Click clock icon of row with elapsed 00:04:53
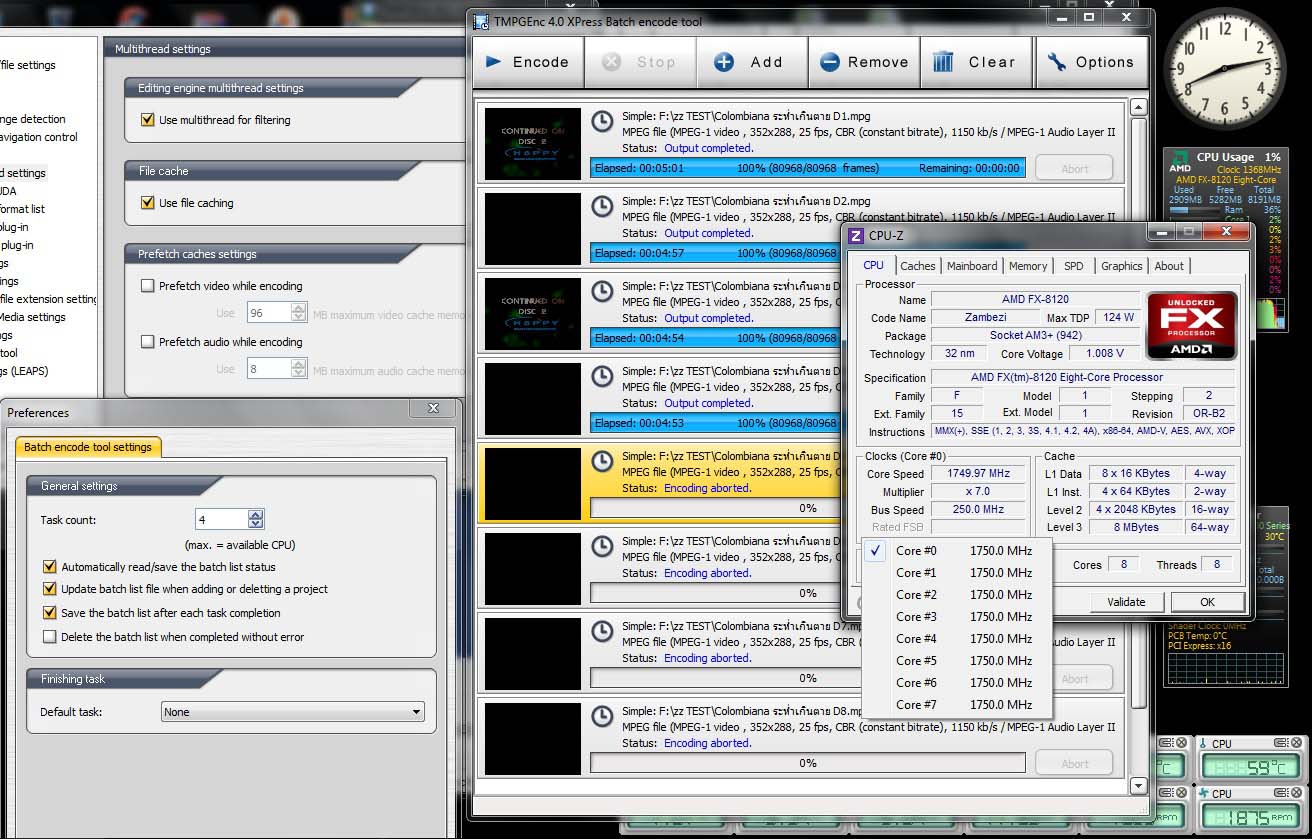The width and height of the screenshot is (1312, 839). 602,376
